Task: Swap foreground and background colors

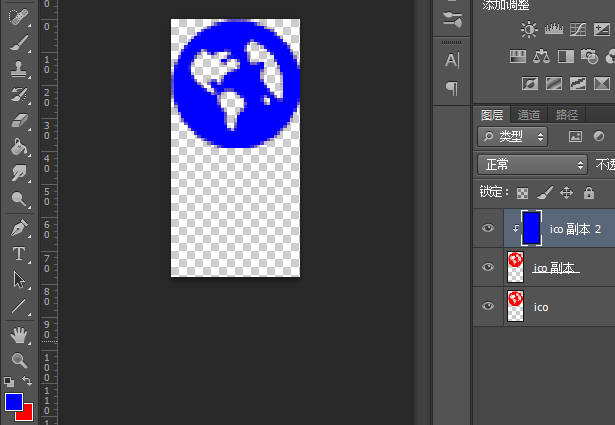Action: click(27, 381)
